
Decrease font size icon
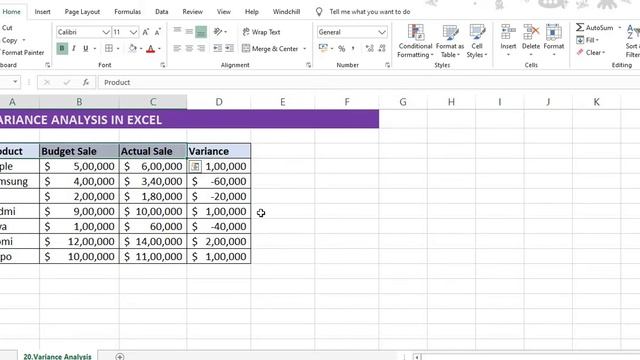pyautogui.click(x=158, y=32)
